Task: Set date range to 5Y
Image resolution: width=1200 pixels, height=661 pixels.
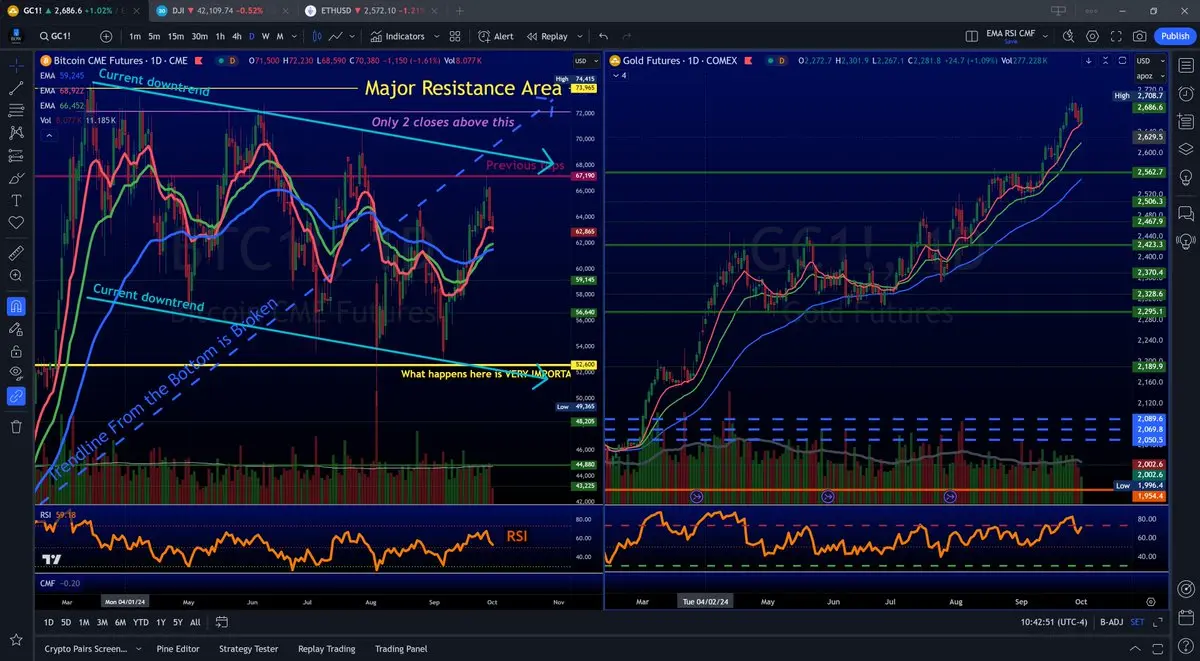Action: [x=177, y=622]
